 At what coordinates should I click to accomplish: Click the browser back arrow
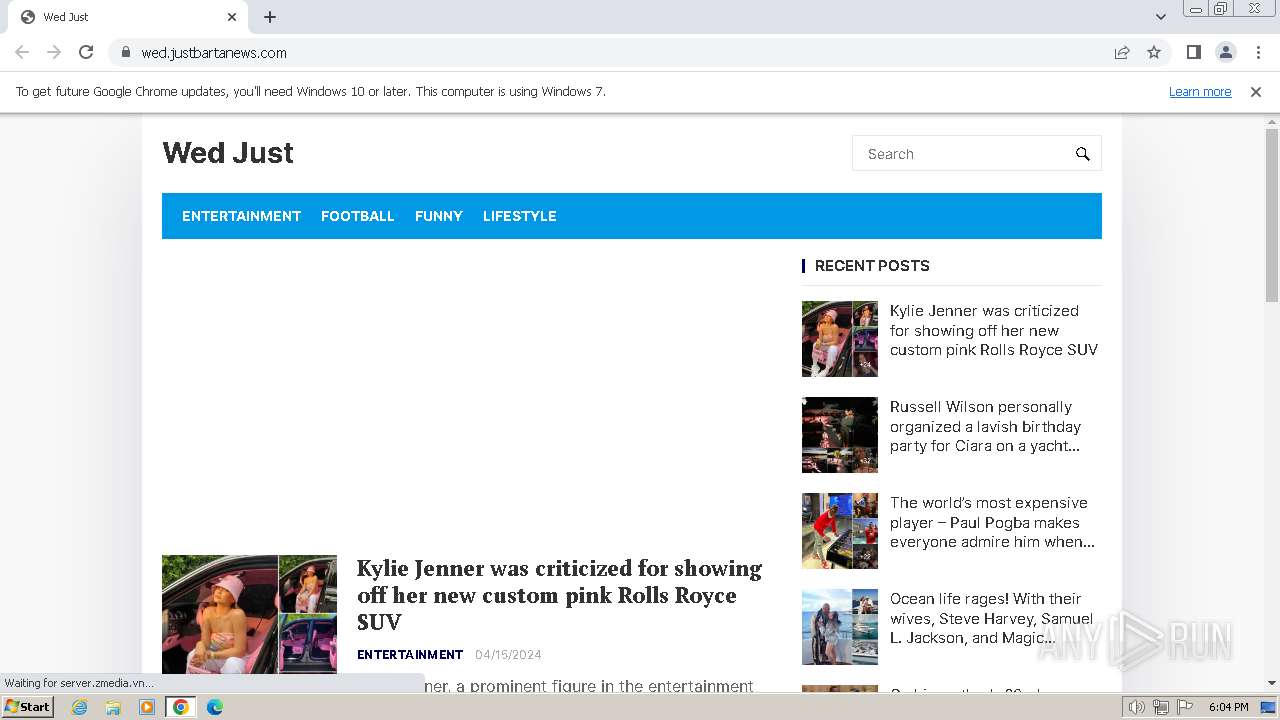click(x=22, y=52)
